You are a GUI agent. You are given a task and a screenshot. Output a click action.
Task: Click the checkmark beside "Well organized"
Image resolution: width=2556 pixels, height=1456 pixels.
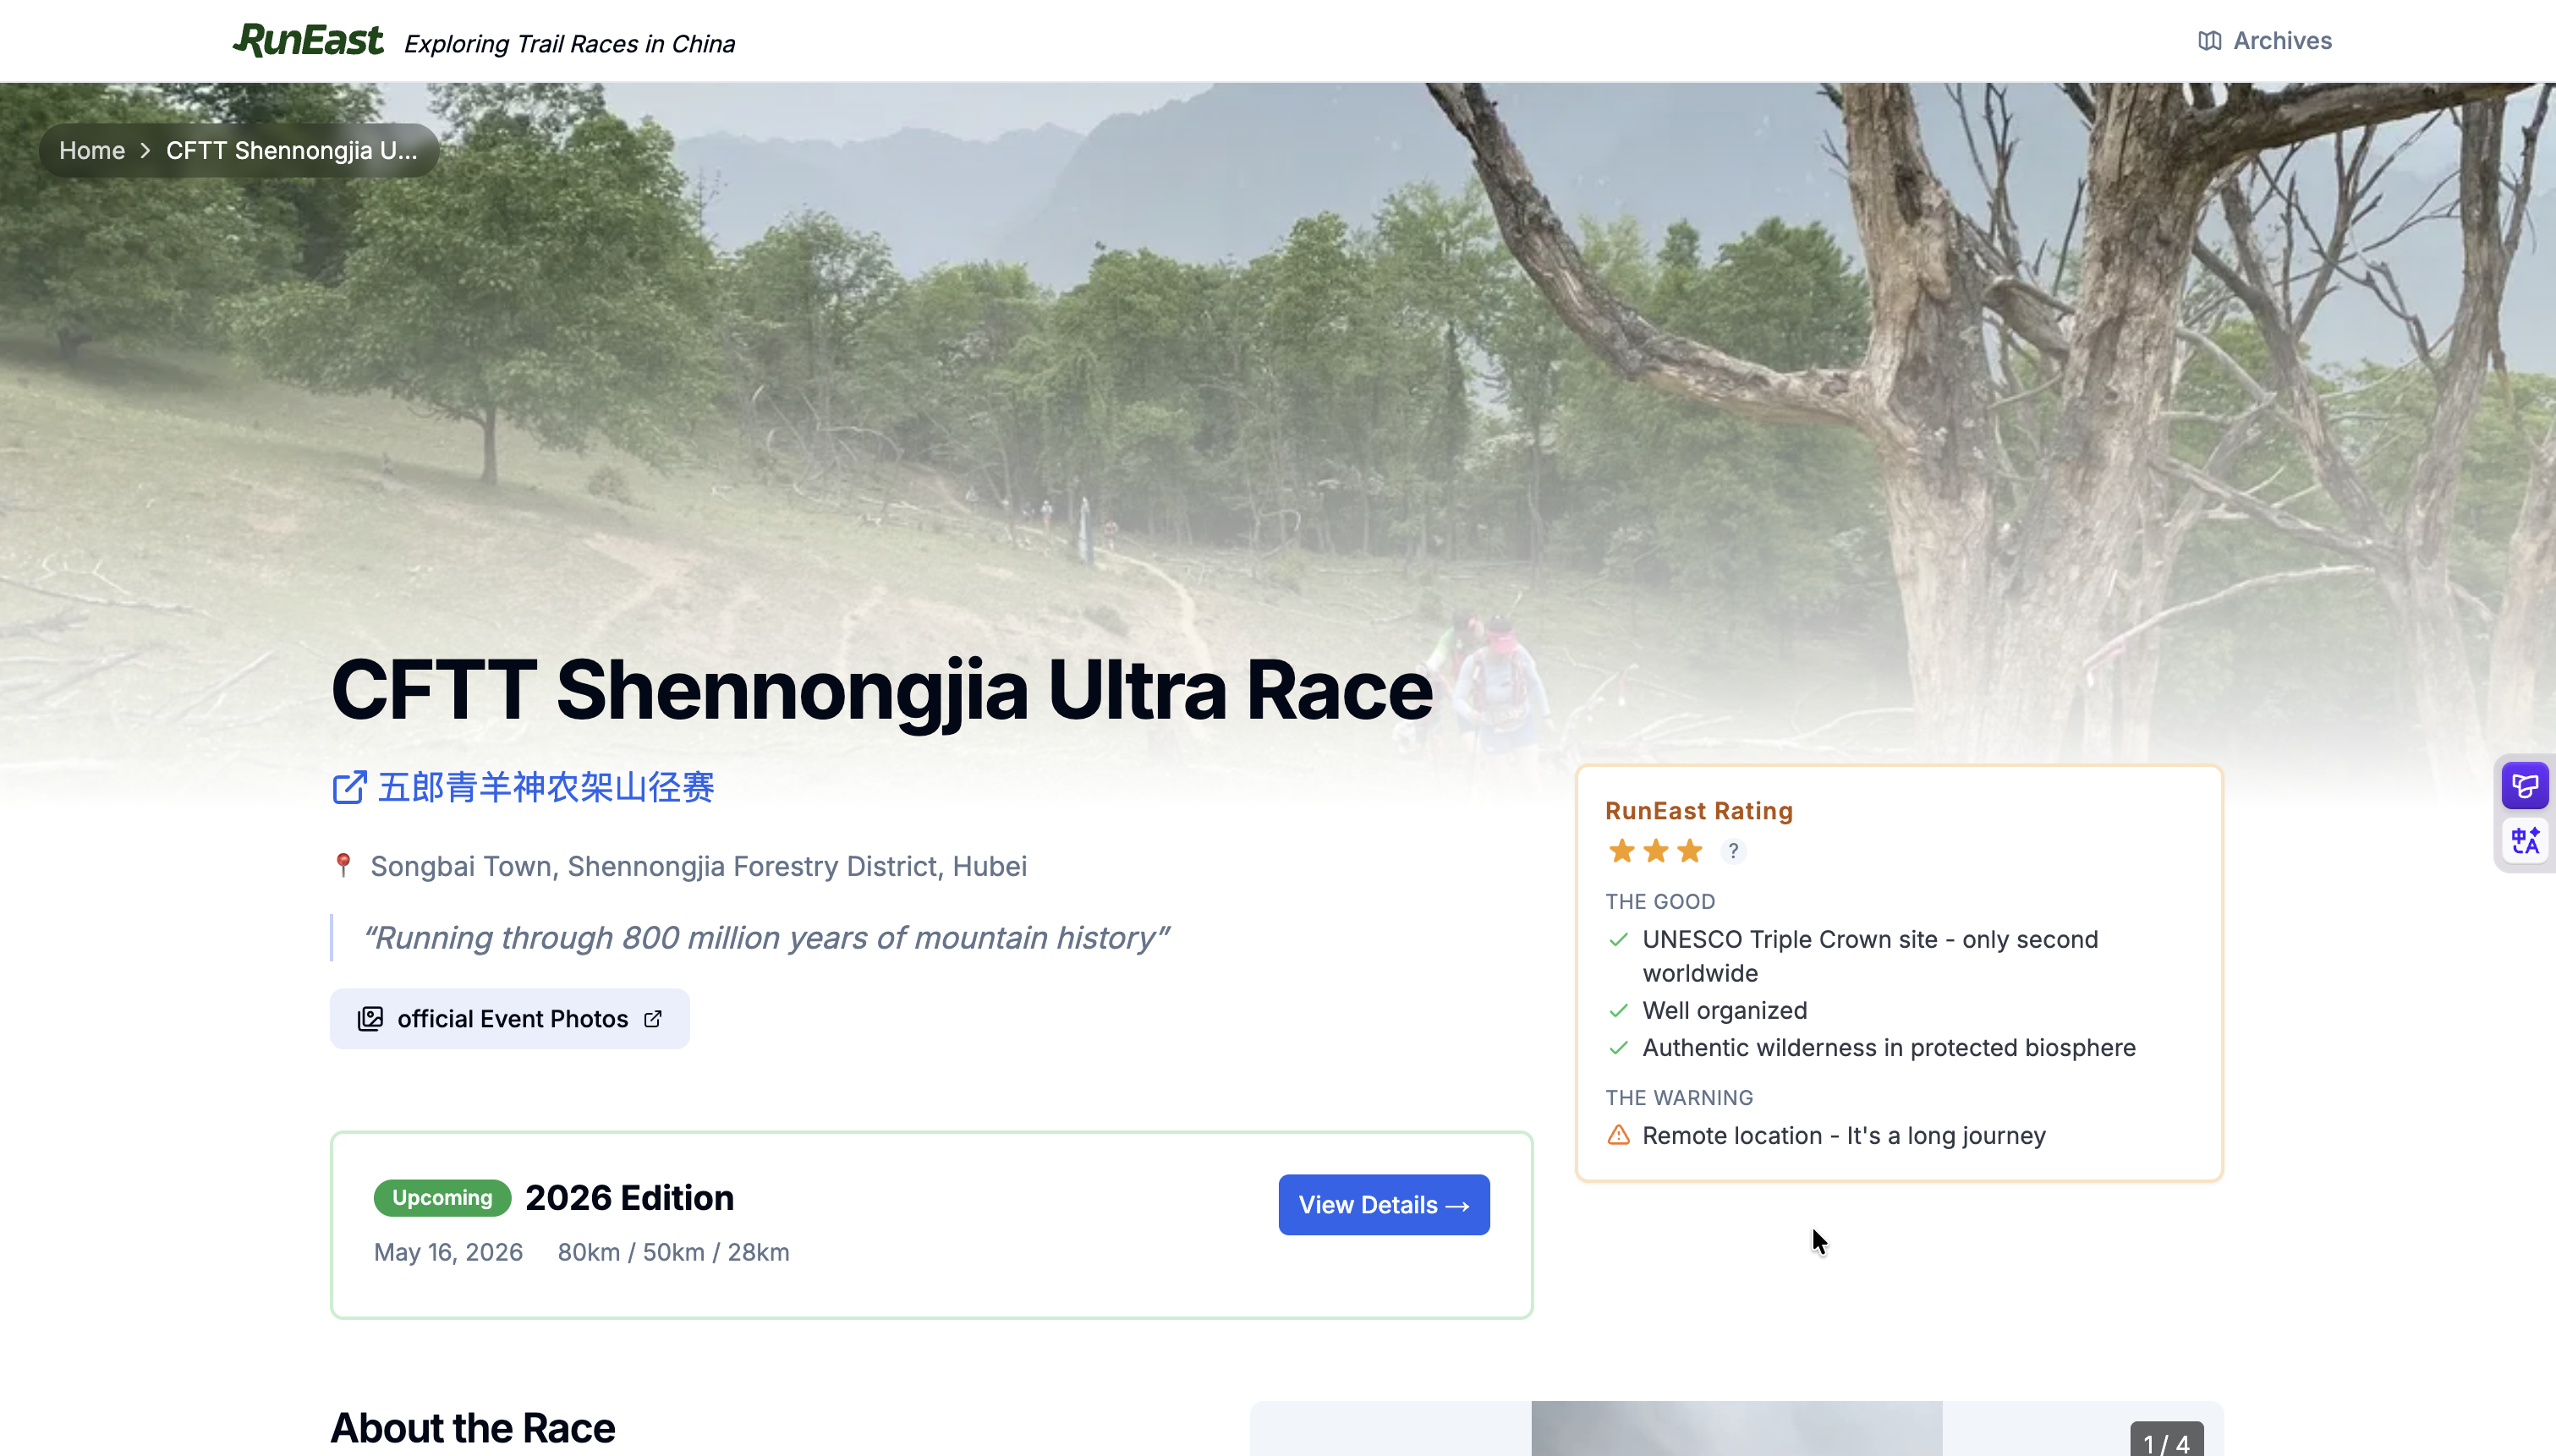tap(1617, 1010)
